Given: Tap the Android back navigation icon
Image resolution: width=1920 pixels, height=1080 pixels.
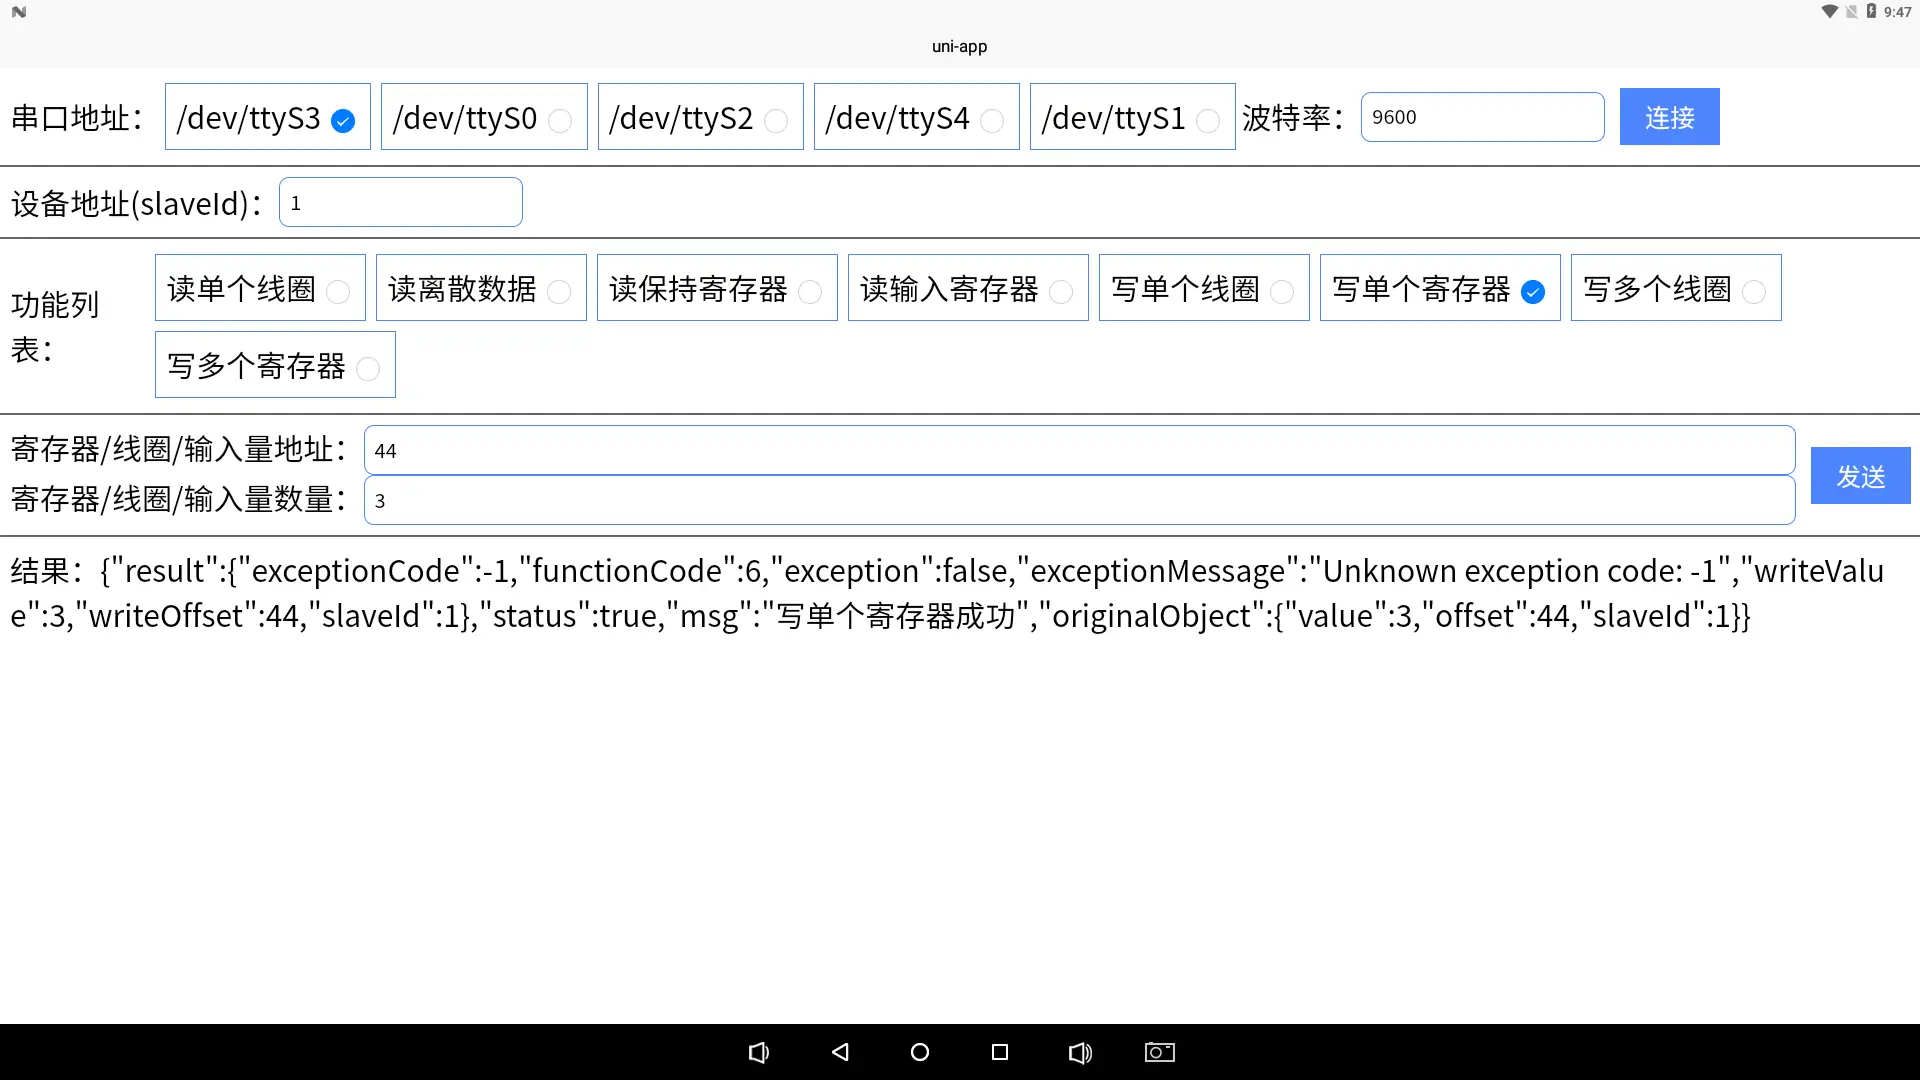Looking at the screenshot, I should click(x=840, y=1052).
